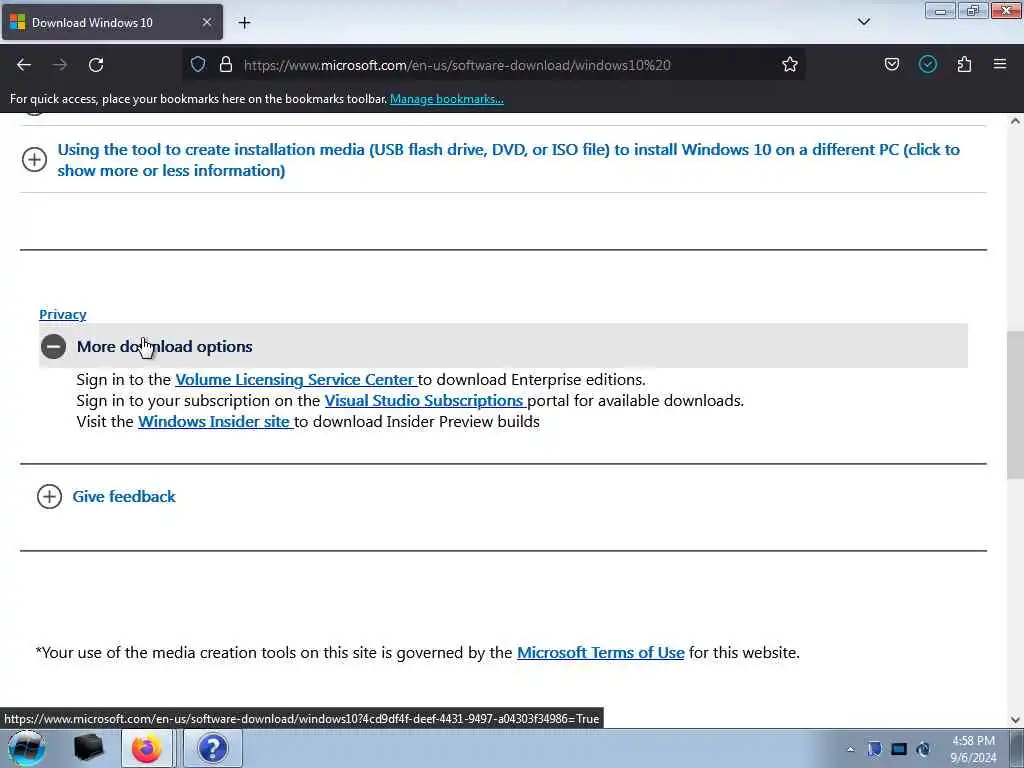
Task: Open the Extensions puzzle icon
Action: 964,64
